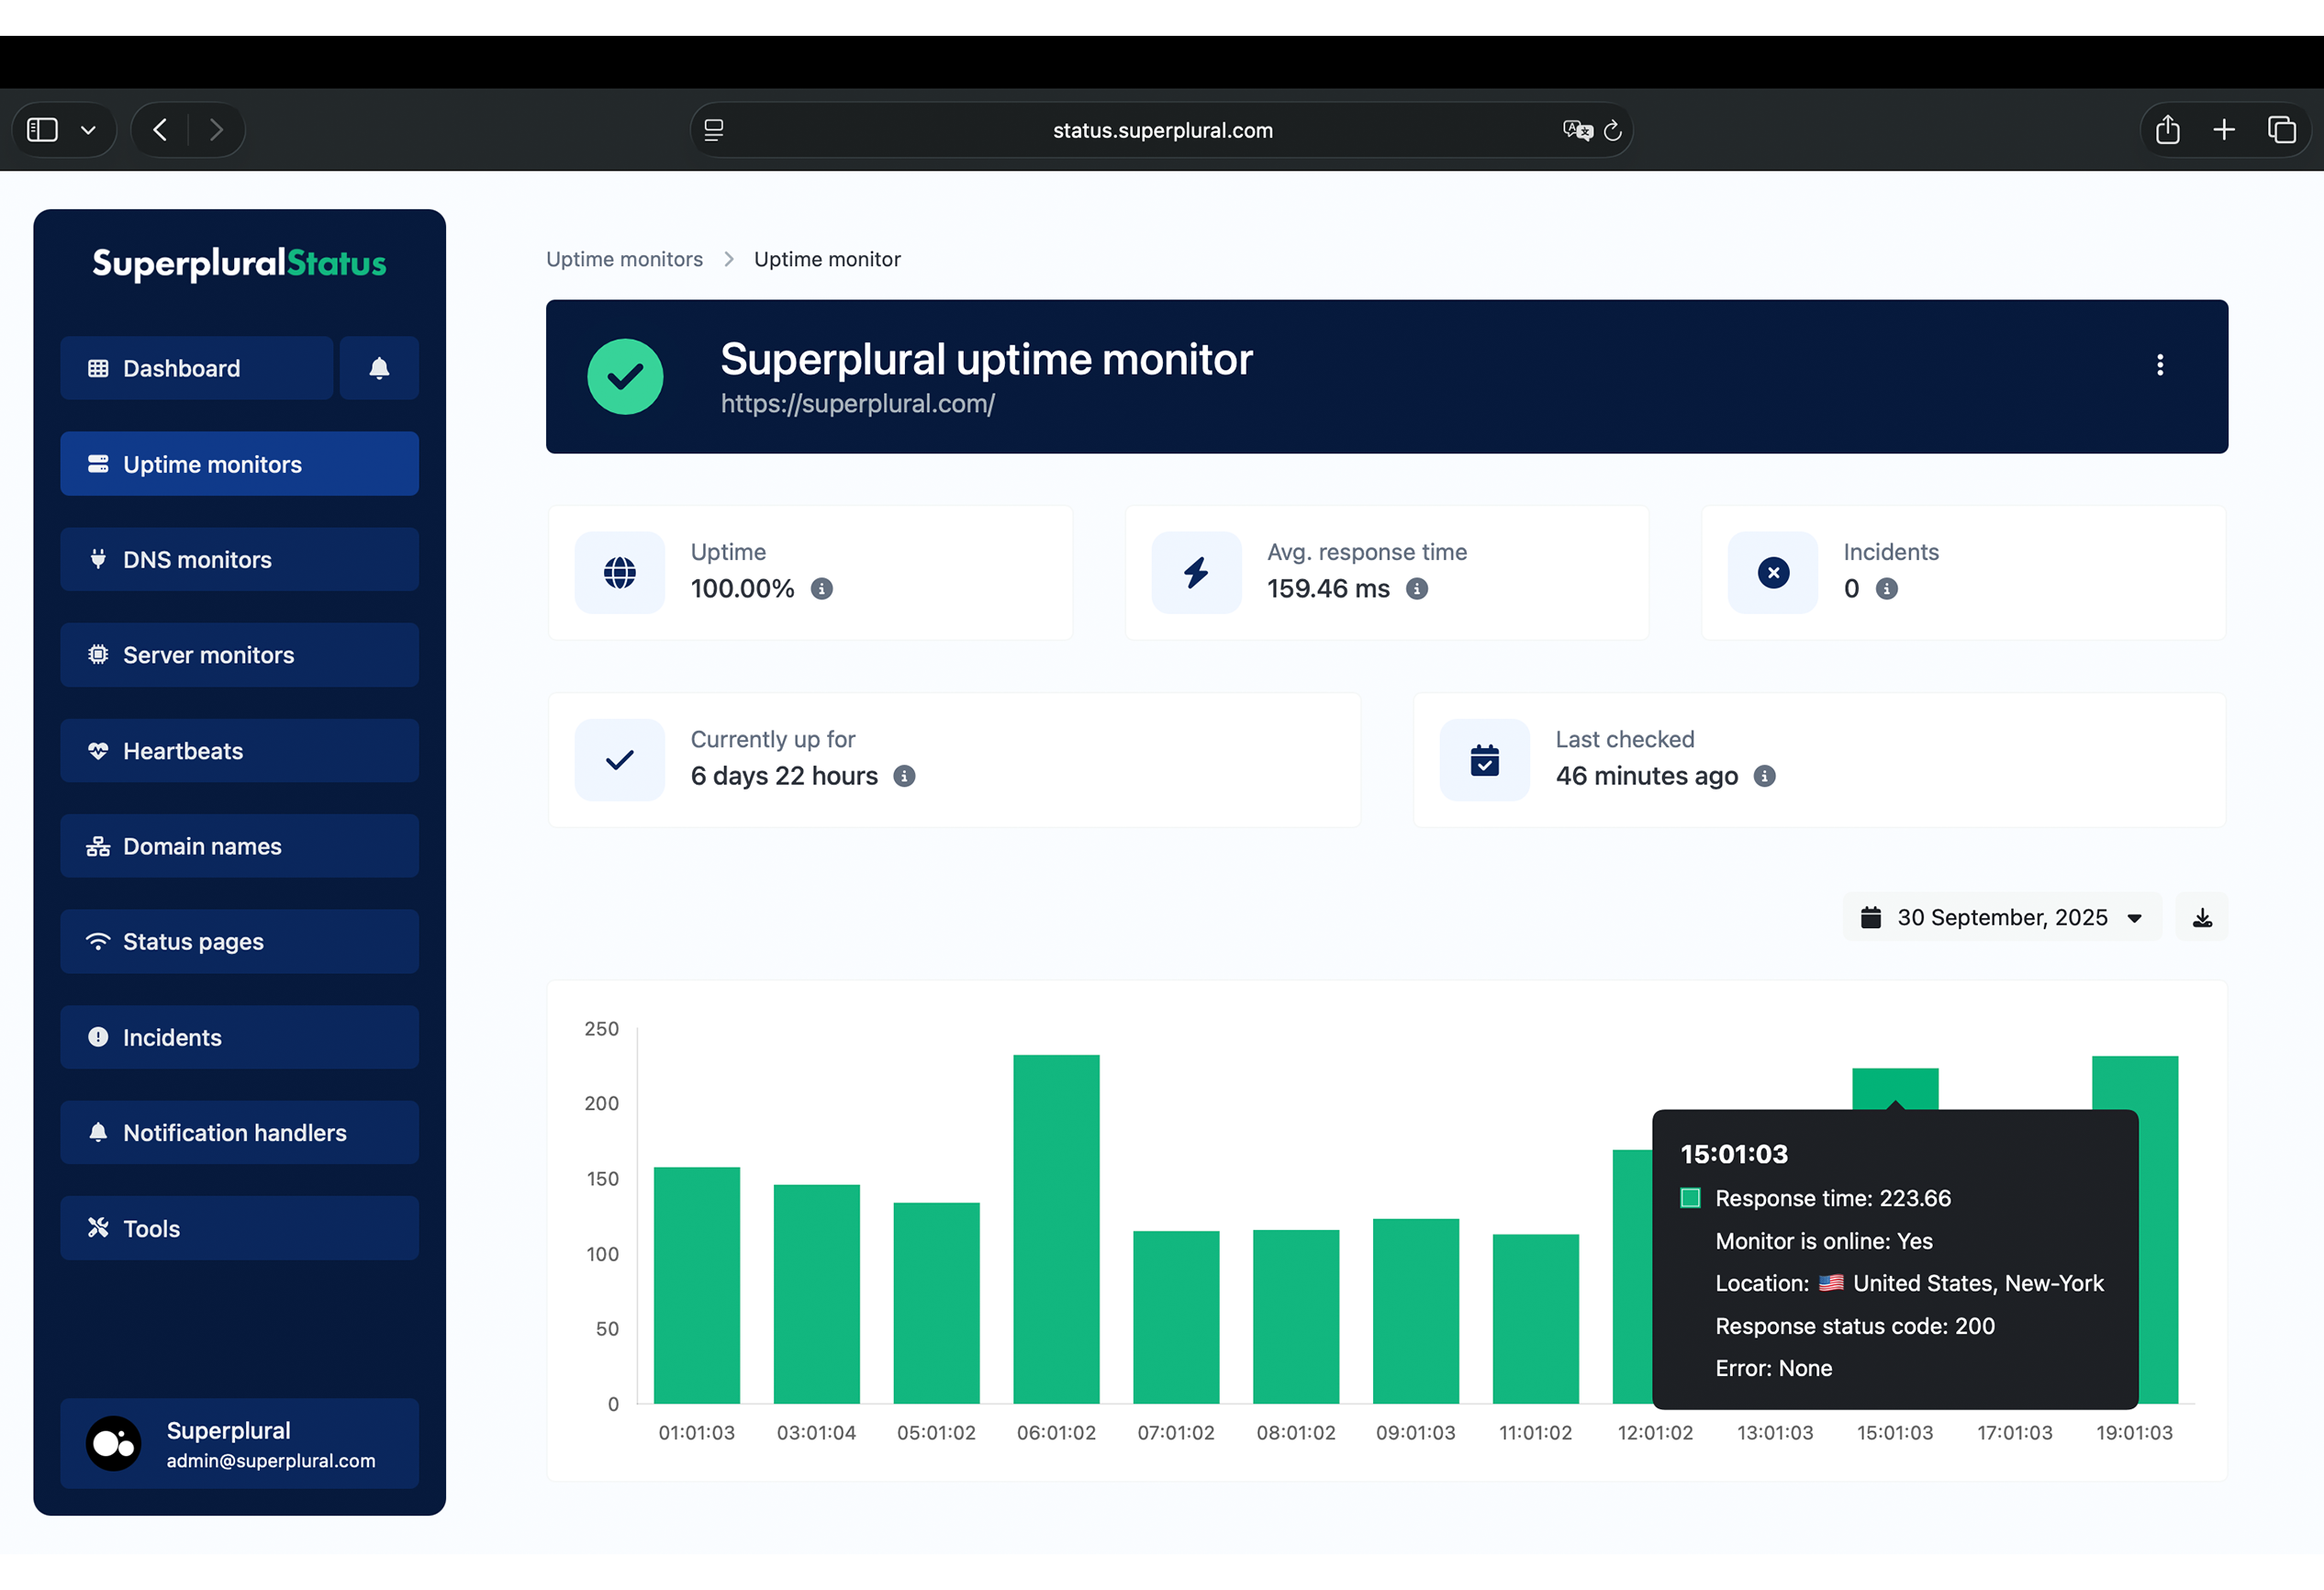The image size is (2324, 1590).
Task: Click the Response time: 223.66 tooltip line
Action: pyautogui.click(x=1832, y=1198)
